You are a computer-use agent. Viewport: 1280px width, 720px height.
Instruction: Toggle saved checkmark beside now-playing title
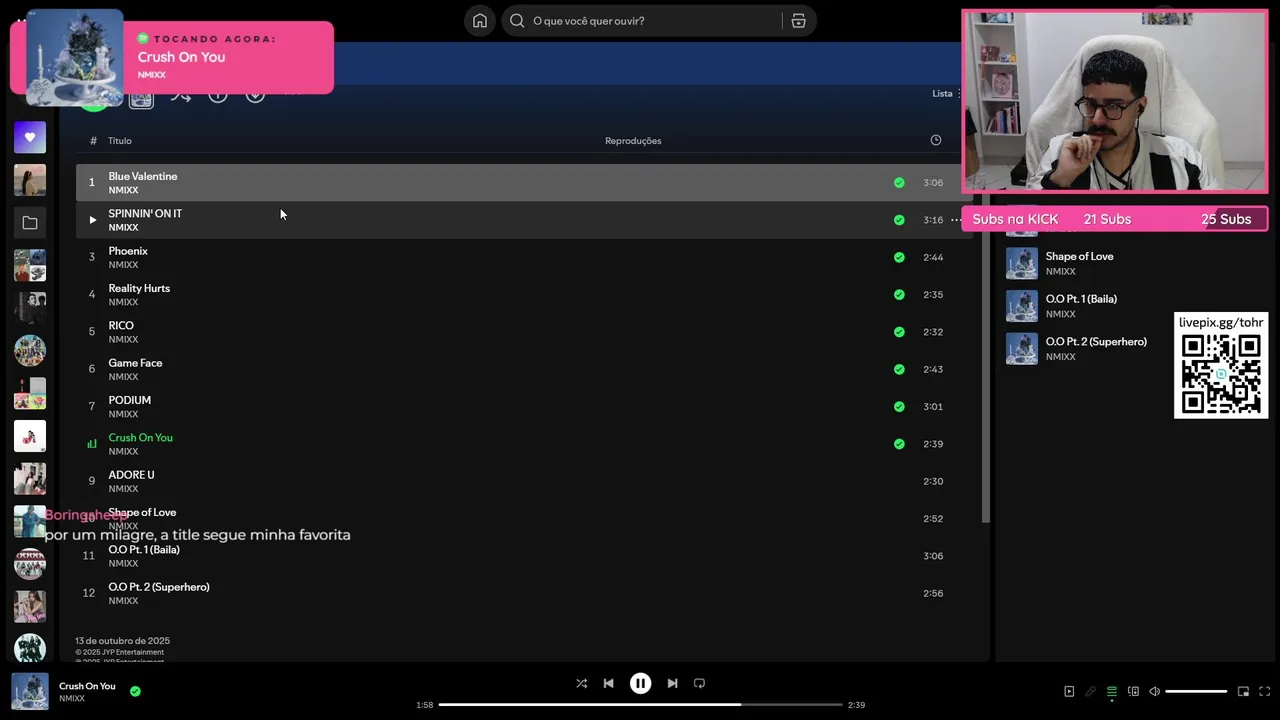click(x=135, y=691)
